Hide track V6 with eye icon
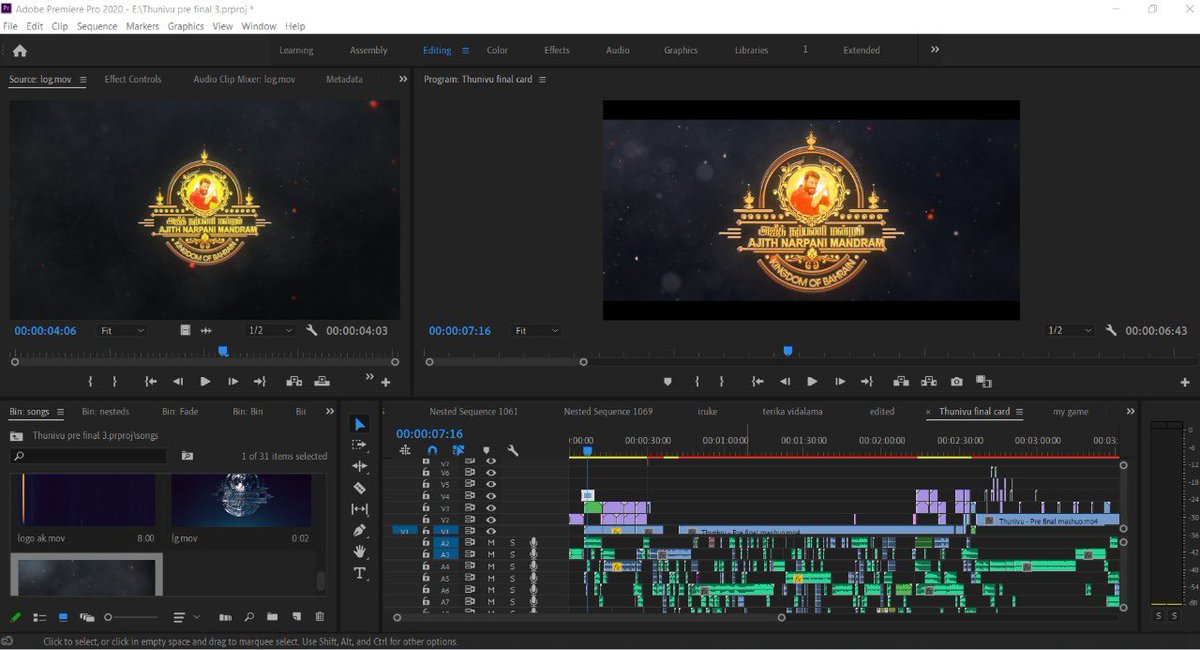 pyautogui.click(x=491, y=473)
